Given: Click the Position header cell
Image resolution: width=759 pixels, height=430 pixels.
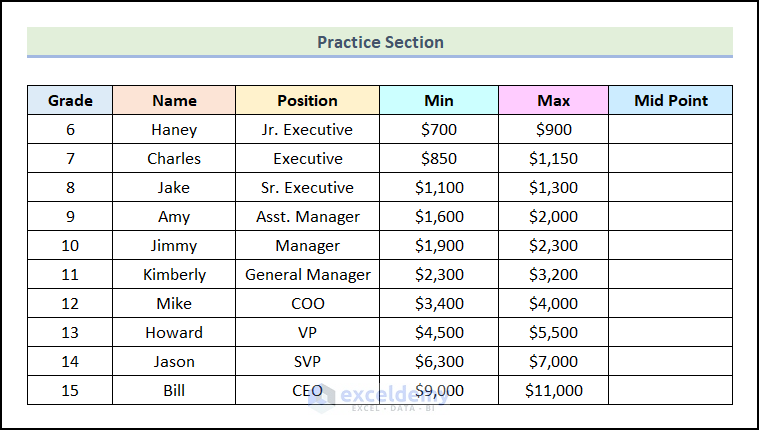Looking at the screenshot, I should tap(307, 100).
